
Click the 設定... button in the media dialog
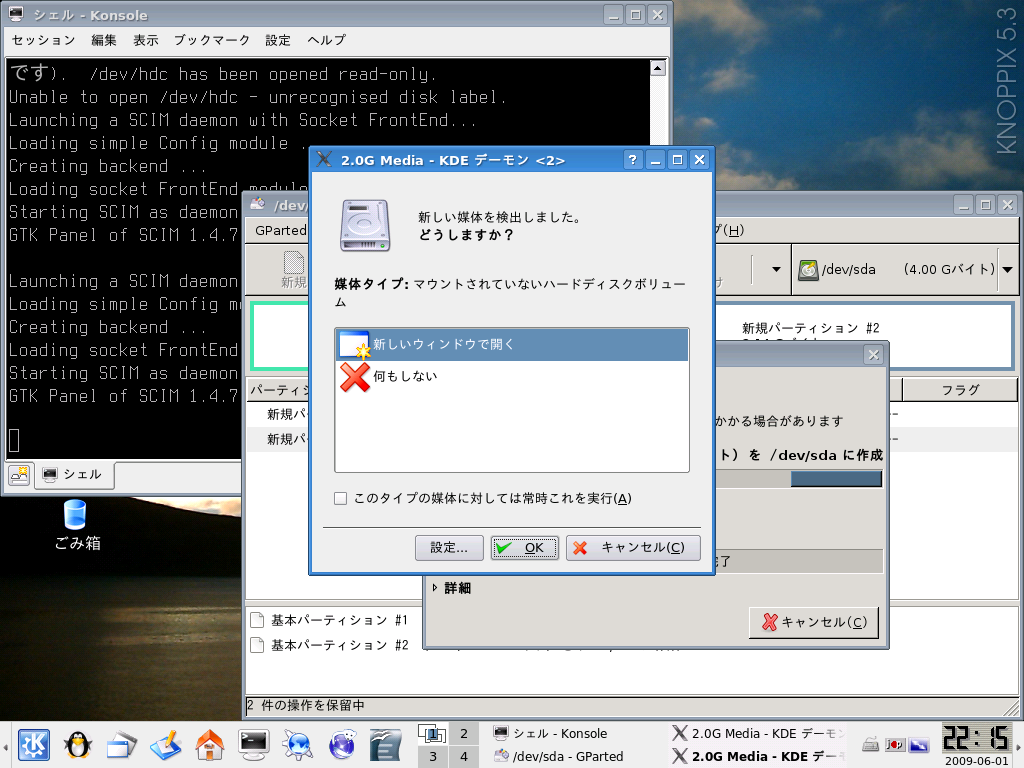(x=449, y=548)
